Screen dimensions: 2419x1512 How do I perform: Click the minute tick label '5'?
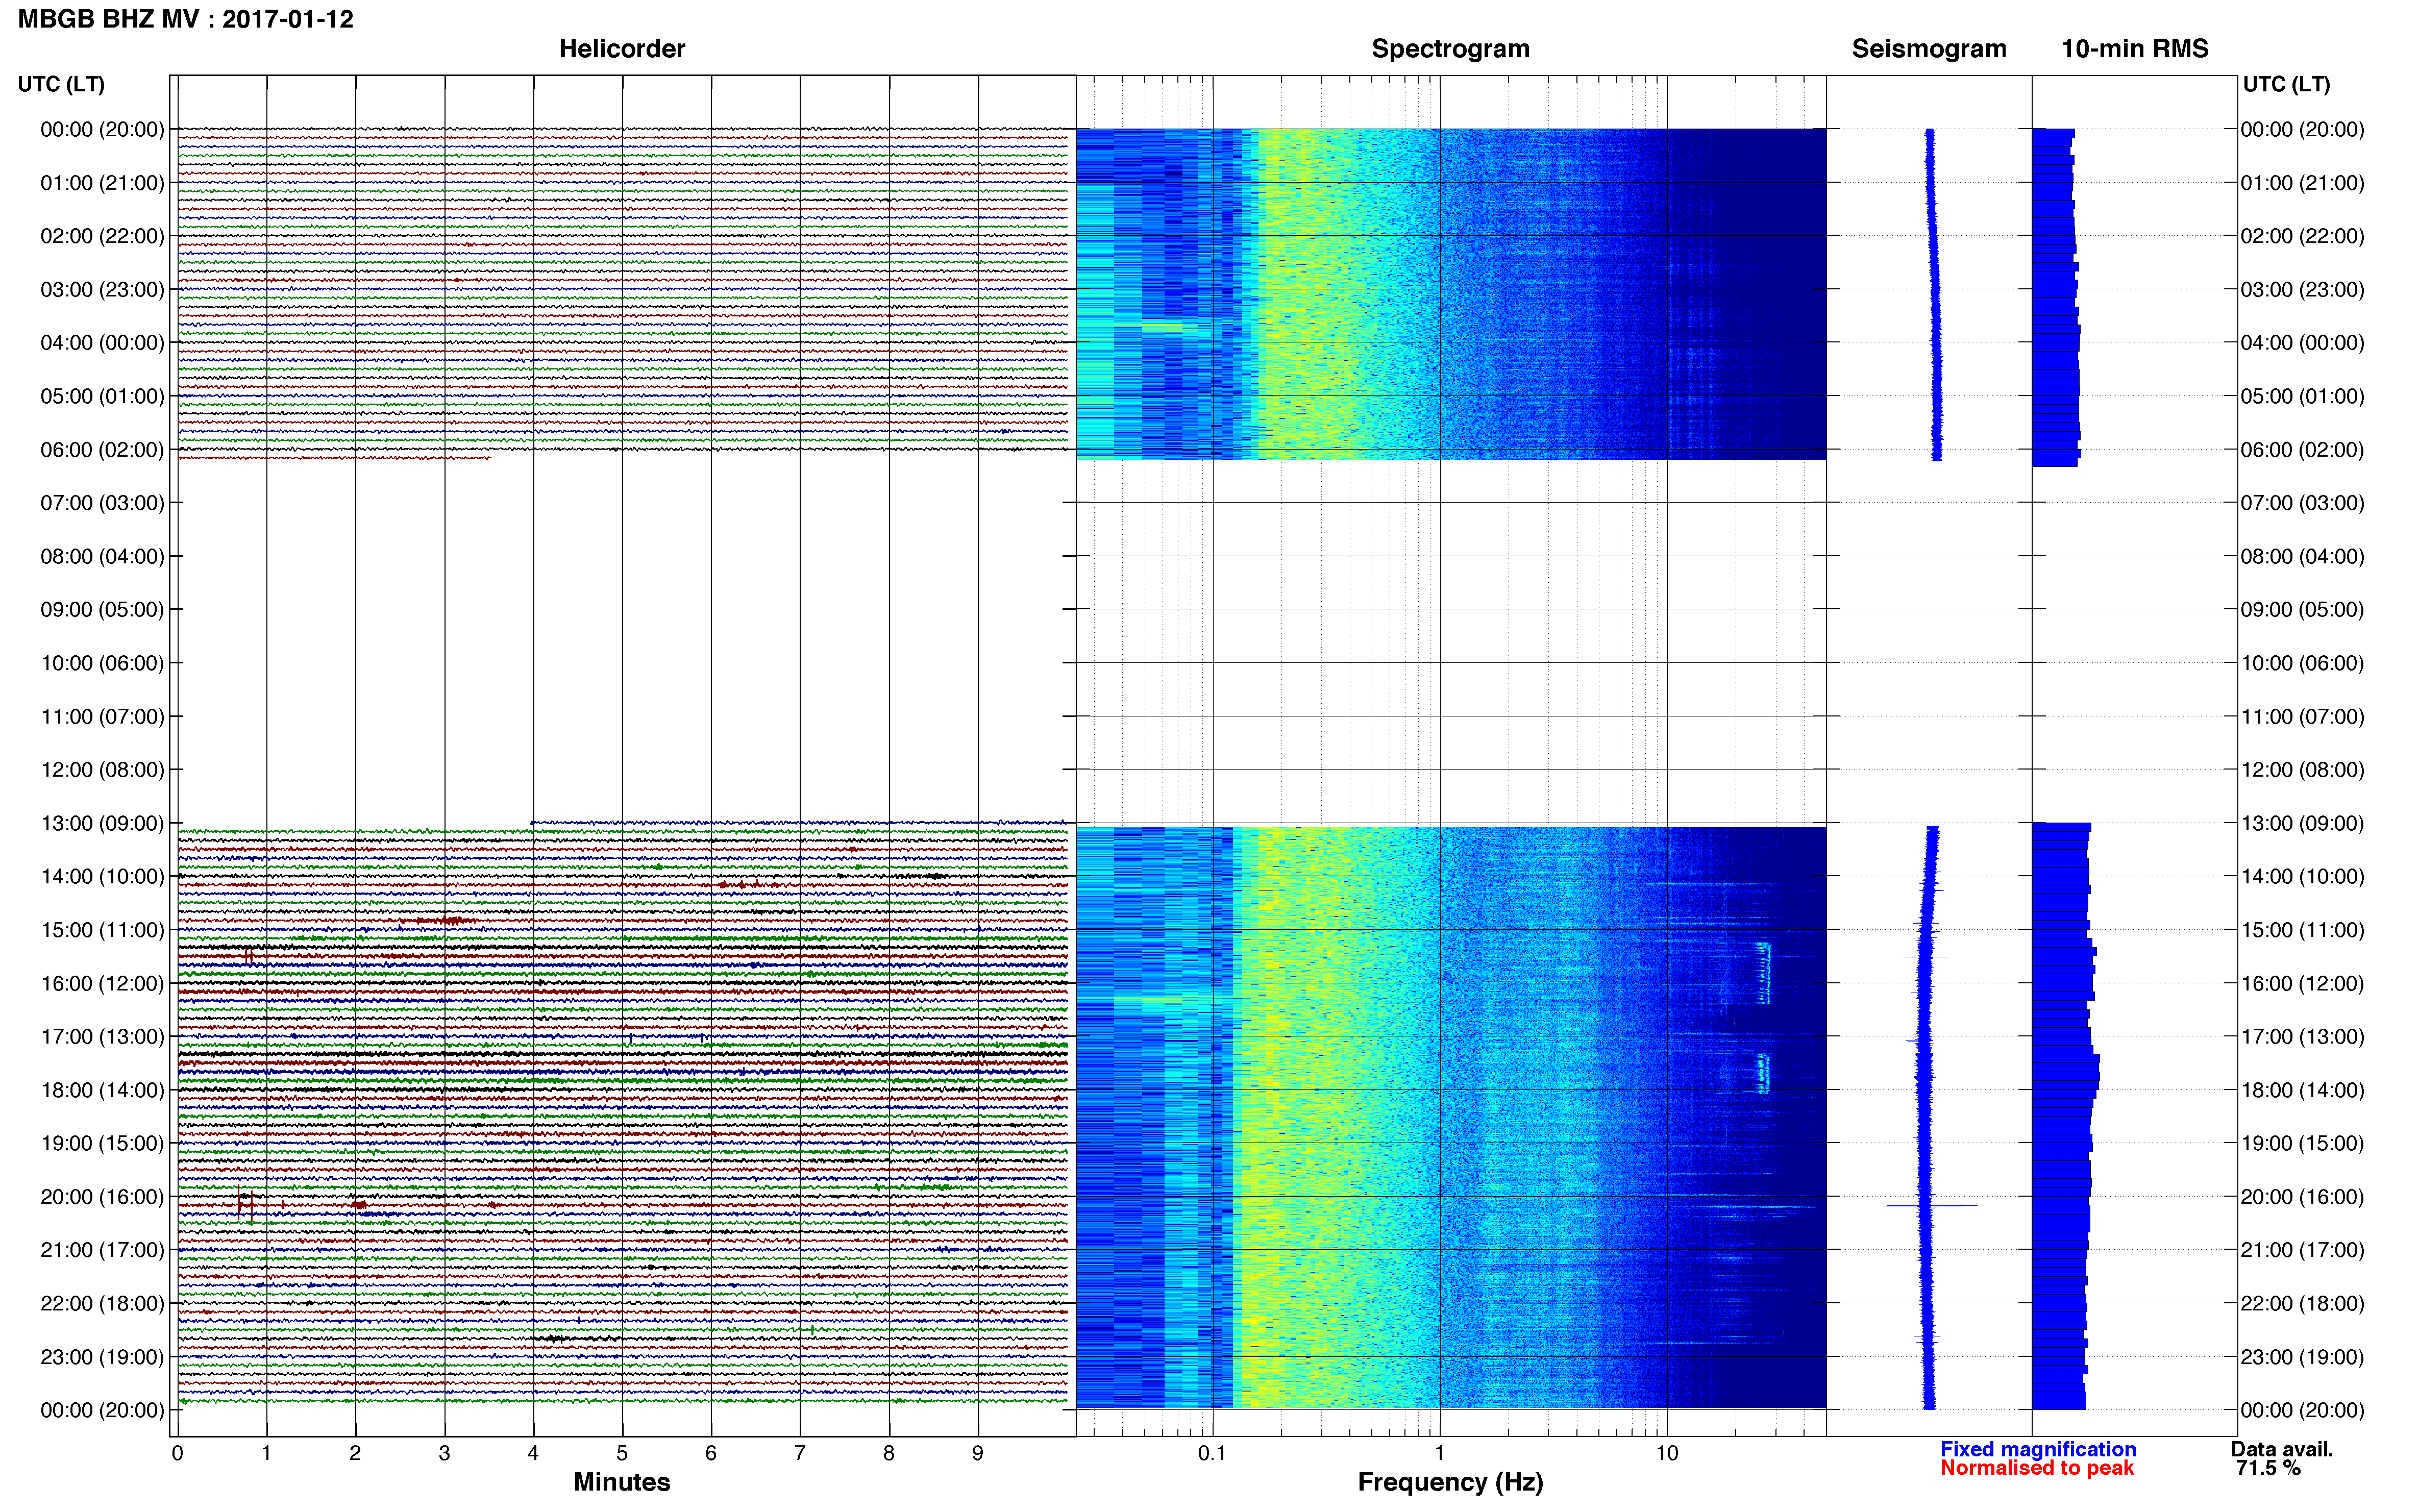(622, 1453)
